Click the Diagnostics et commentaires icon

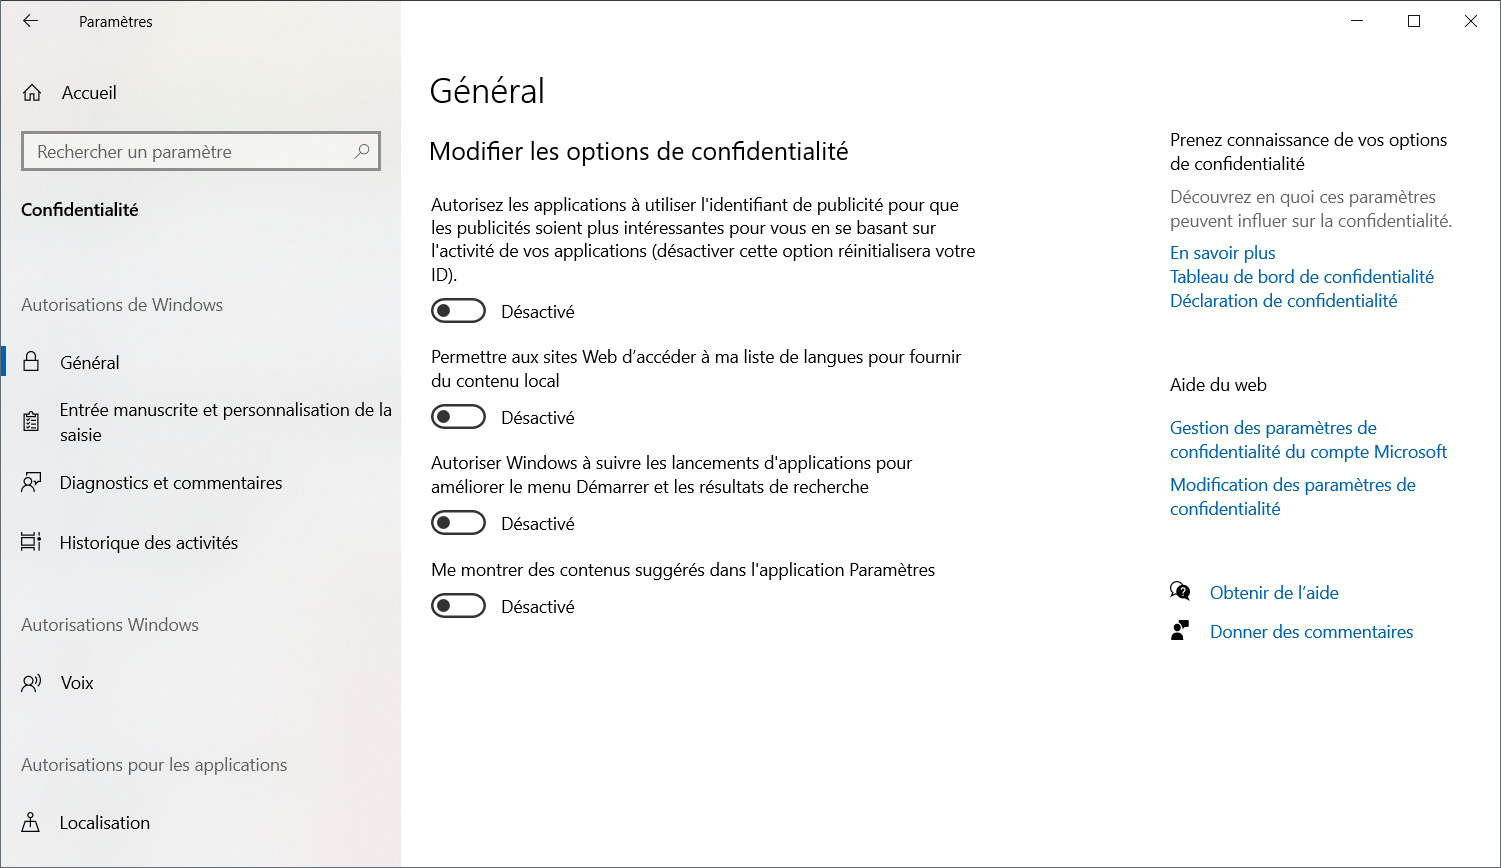32,483
